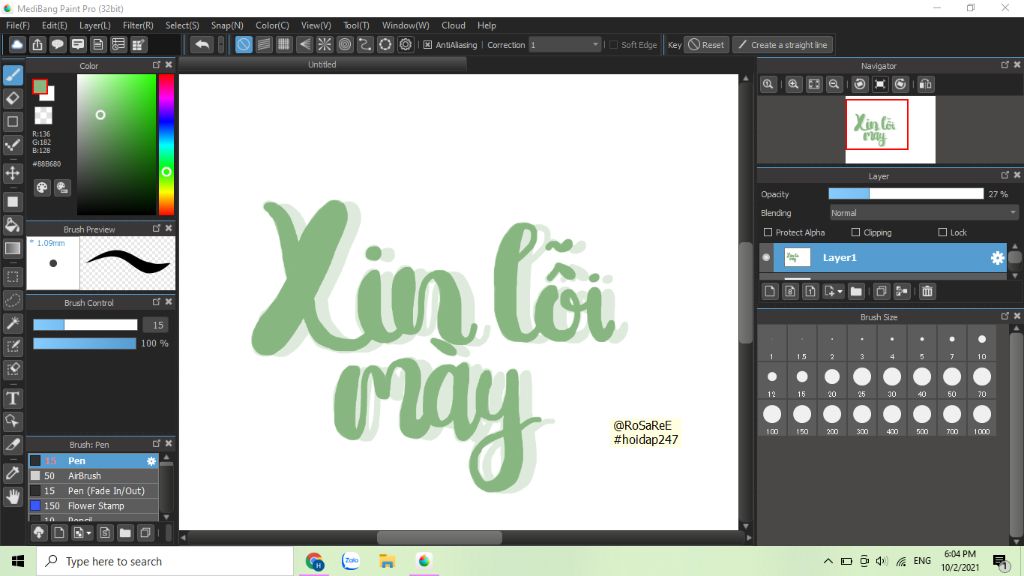Viewport: 1024px width, 576px height.
Task: Select the Move tool
Action: click(13, 173)
